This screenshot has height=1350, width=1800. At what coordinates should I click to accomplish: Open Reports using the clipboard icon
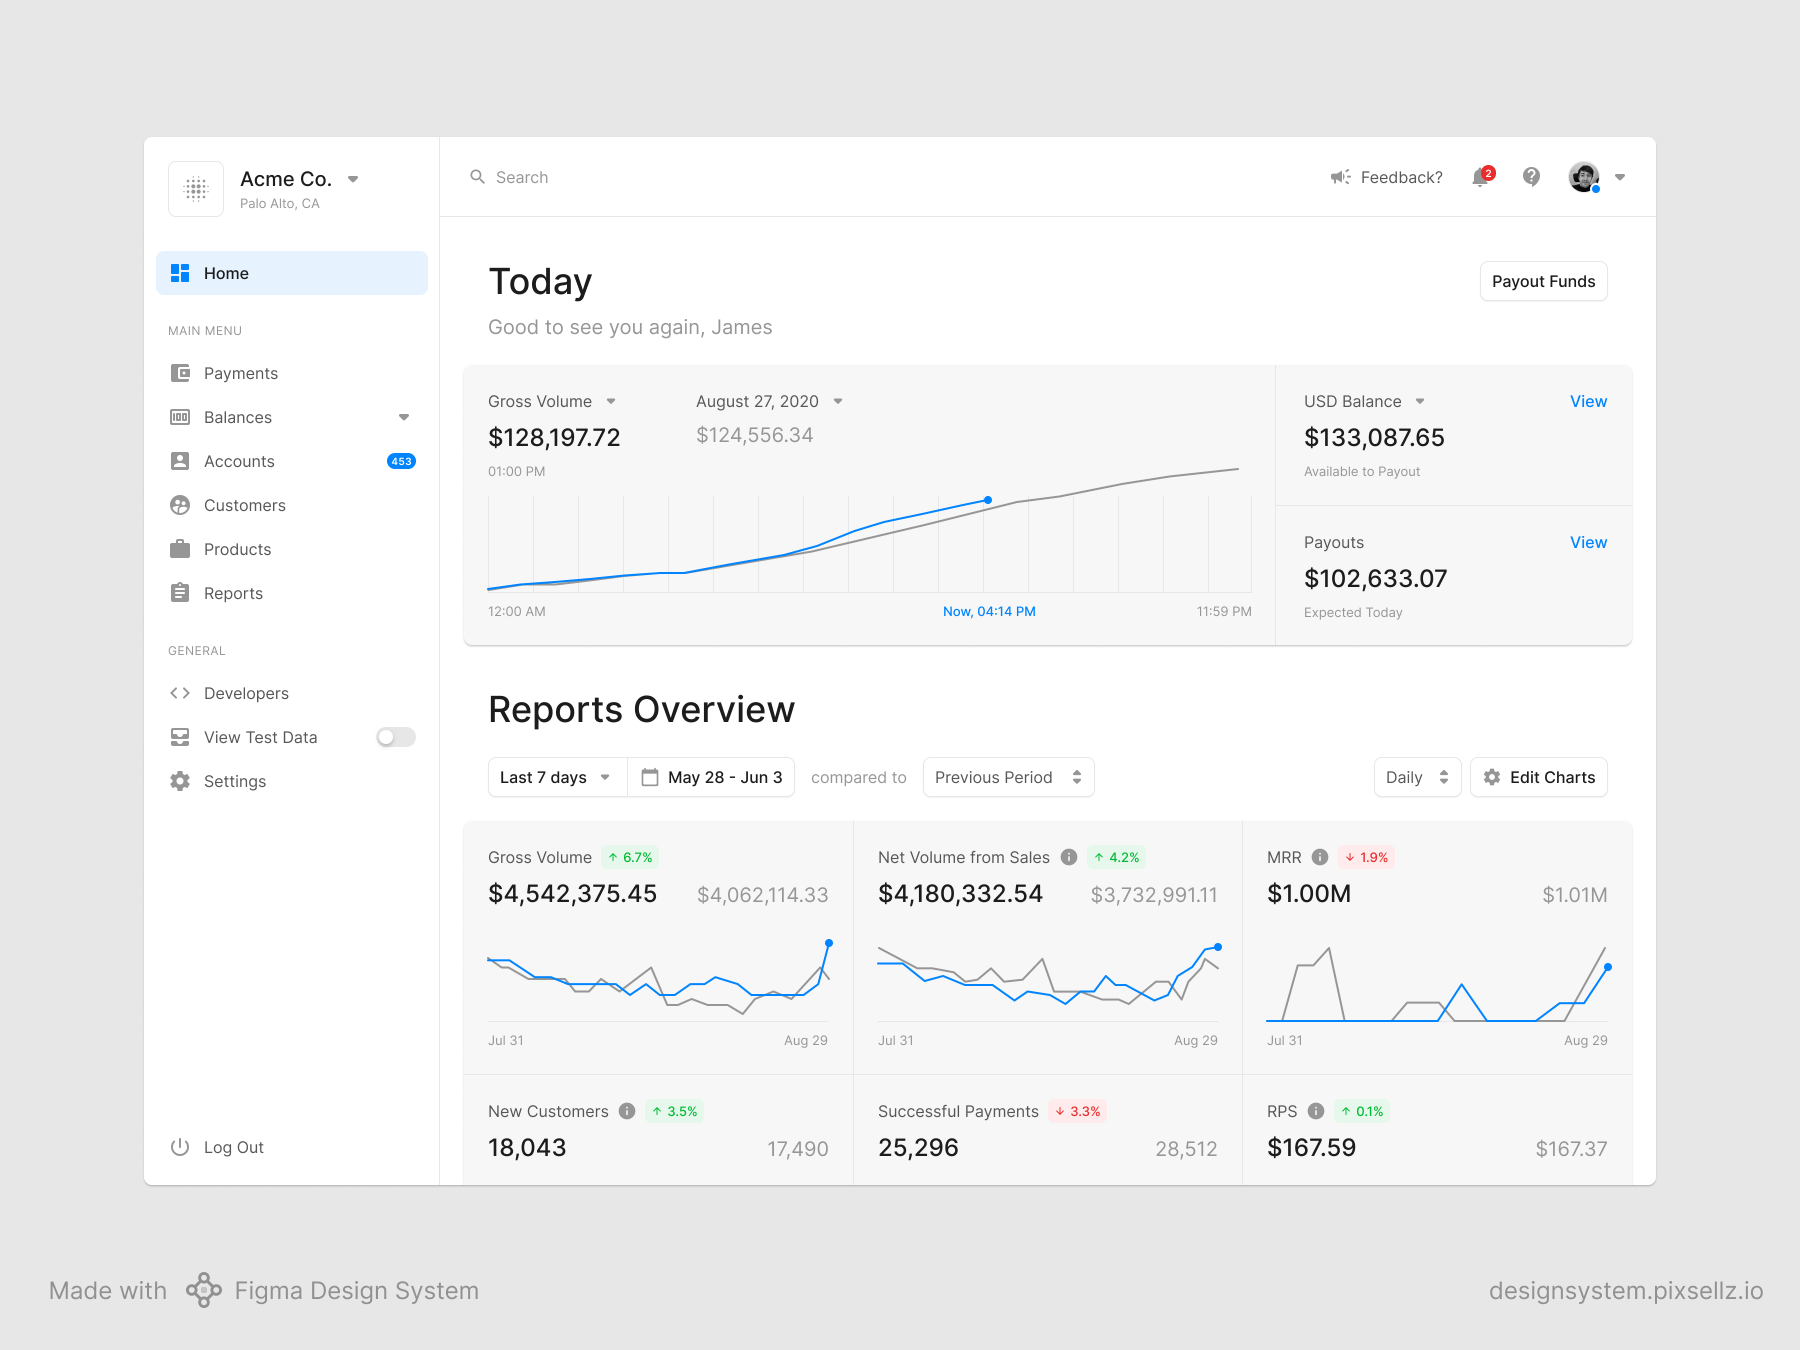click(x=180, y=593)
